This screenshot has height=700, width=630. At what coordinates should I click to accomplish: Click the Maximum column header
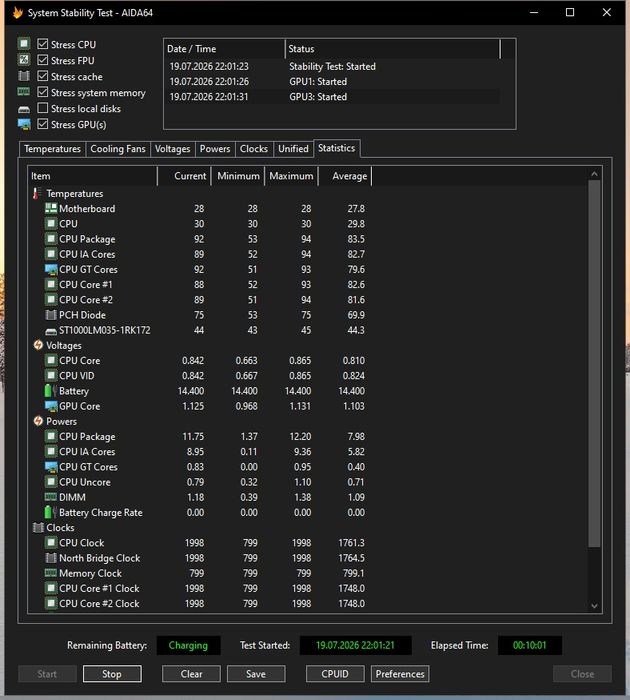pos(291,176)
